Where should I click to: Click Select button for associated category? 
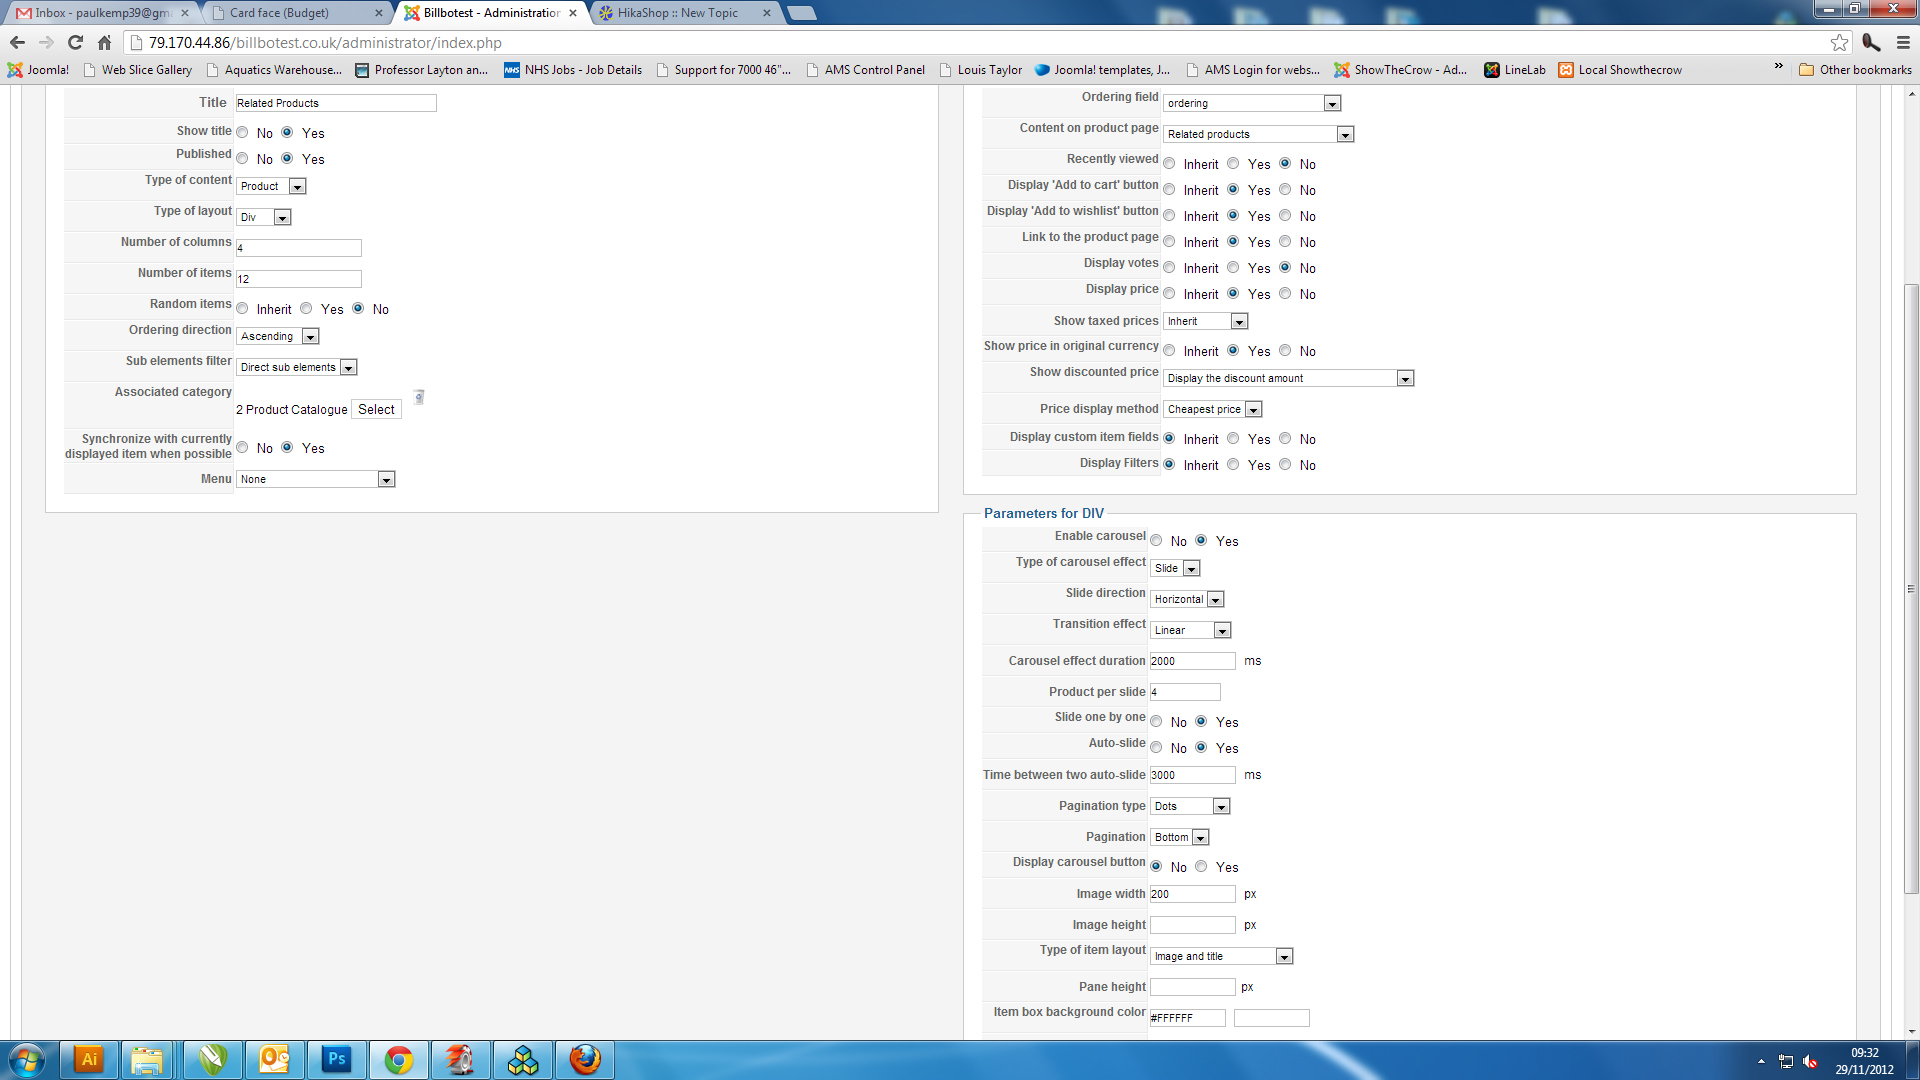coord(376,410)
